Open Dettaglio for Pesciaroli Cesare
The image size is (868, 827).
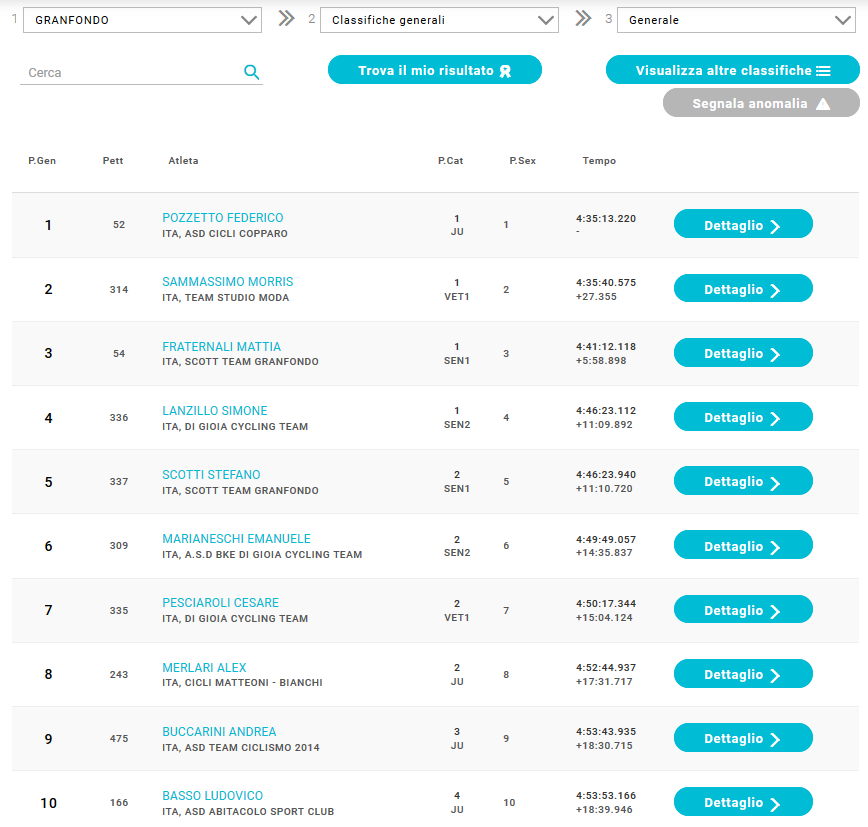743,609
